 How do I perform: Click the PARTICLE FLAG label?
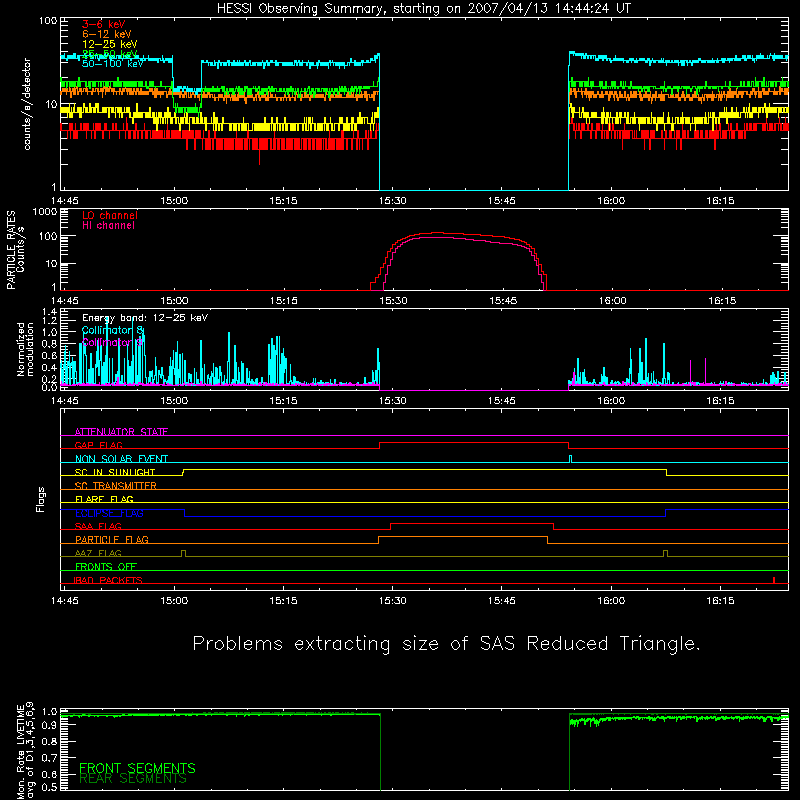[x=112, y=539]
